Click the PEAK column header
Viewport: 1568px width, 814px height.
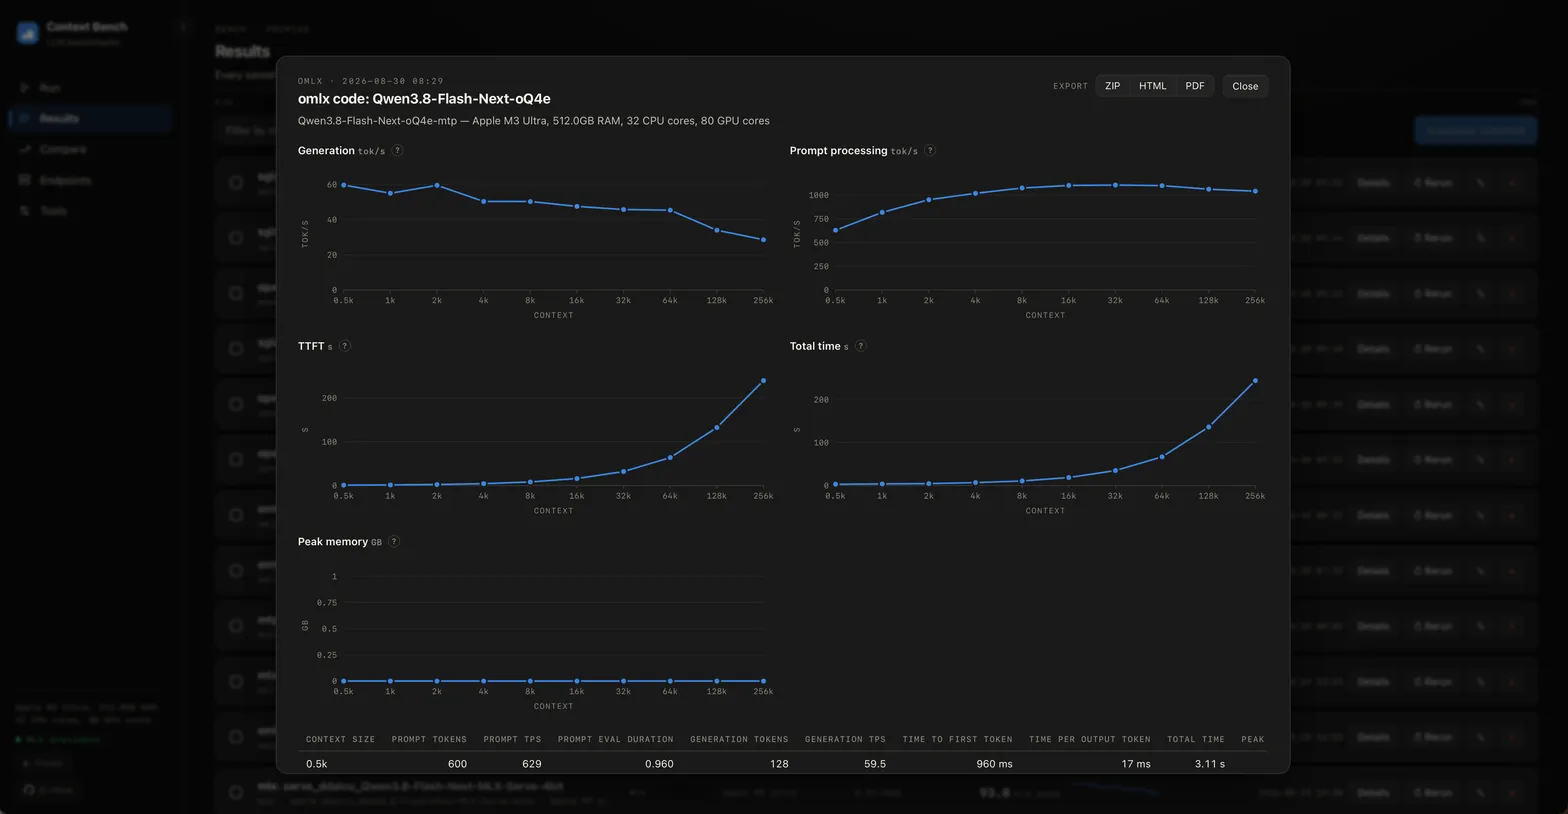(1253, 739)
